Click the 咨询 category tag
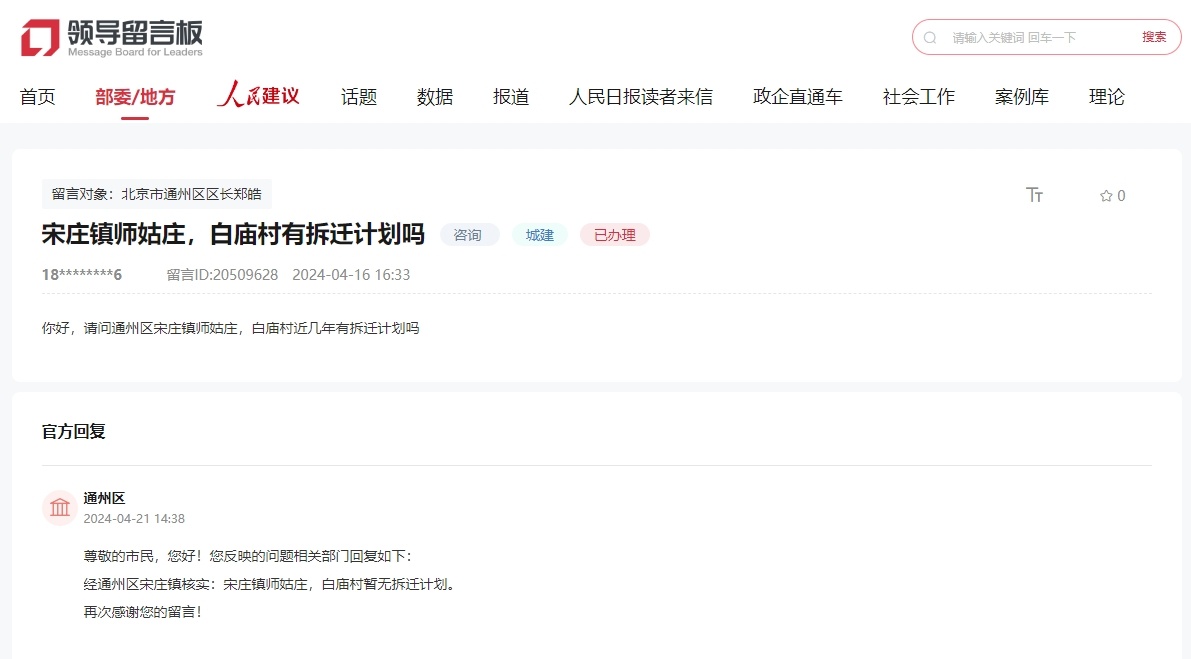 [x=468, y=235]
